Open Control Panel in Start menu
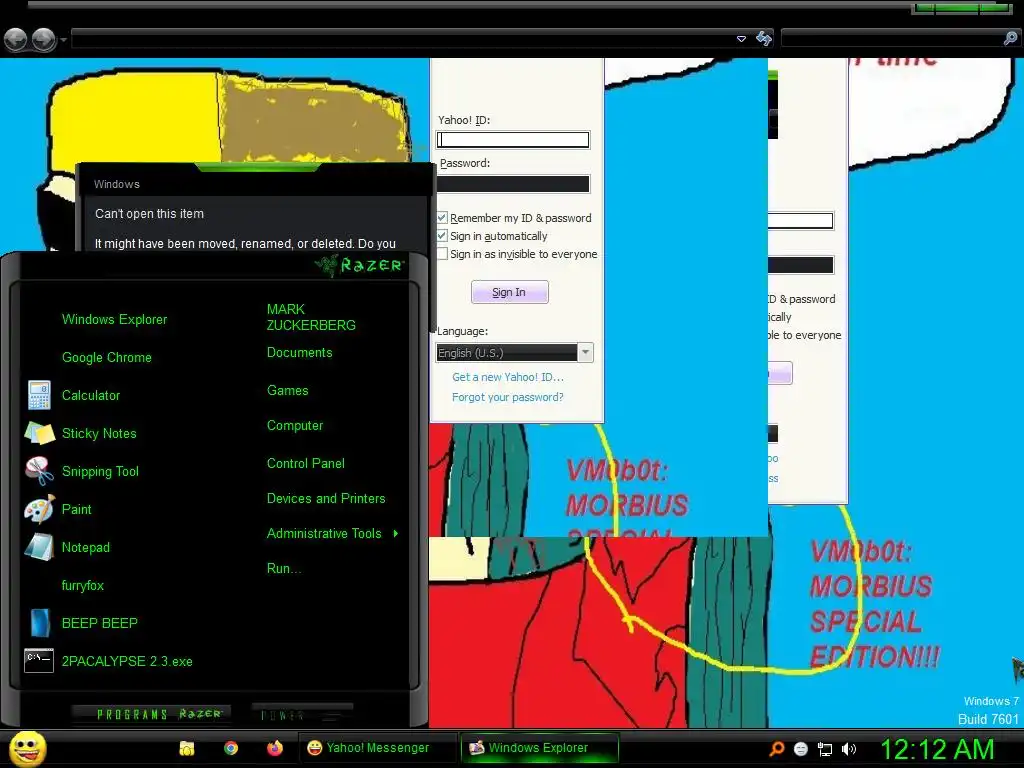Image resolution: width=1024 pixels, height=768 pixels. [x=306, y=464]
